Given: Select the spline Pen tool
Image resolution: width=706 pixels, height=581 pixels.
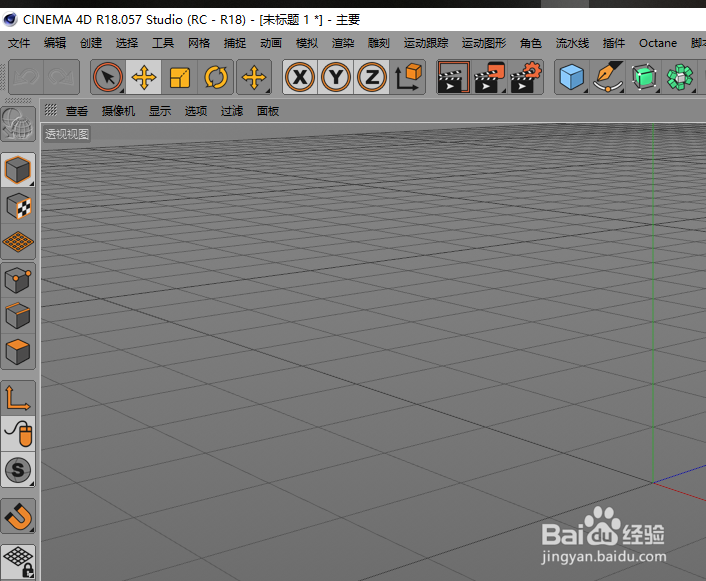Looking at the screenshot, I should 608,77.
